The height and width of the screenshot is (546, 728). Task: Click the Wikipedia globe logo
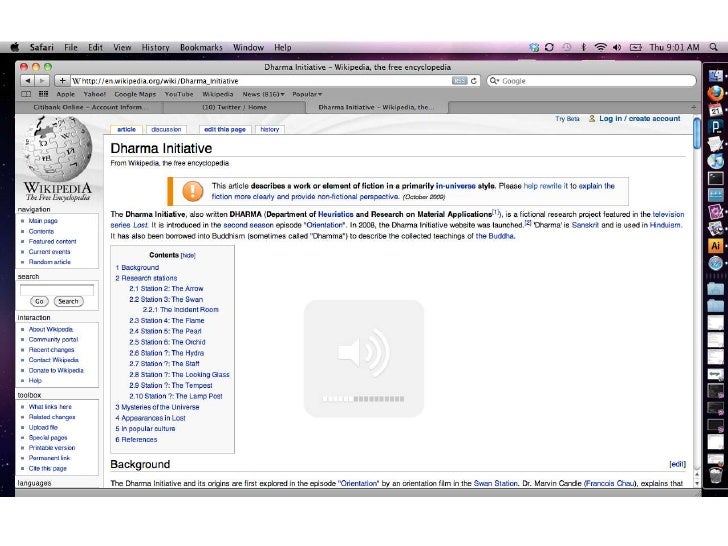[58, 149]
